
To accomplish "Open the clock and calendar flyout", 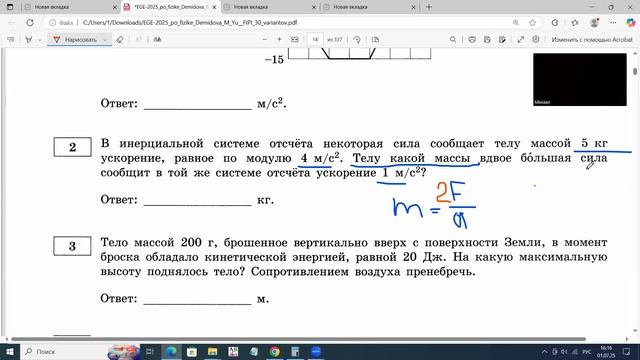I will [606, 351].
